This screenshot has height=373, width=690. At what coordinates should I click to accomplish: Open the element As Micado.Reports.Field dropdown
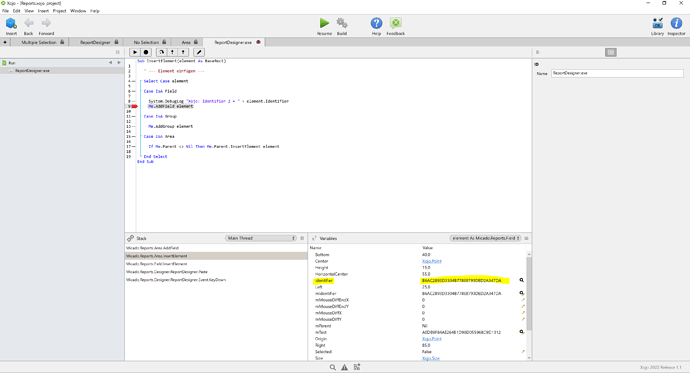pos(485,238)
